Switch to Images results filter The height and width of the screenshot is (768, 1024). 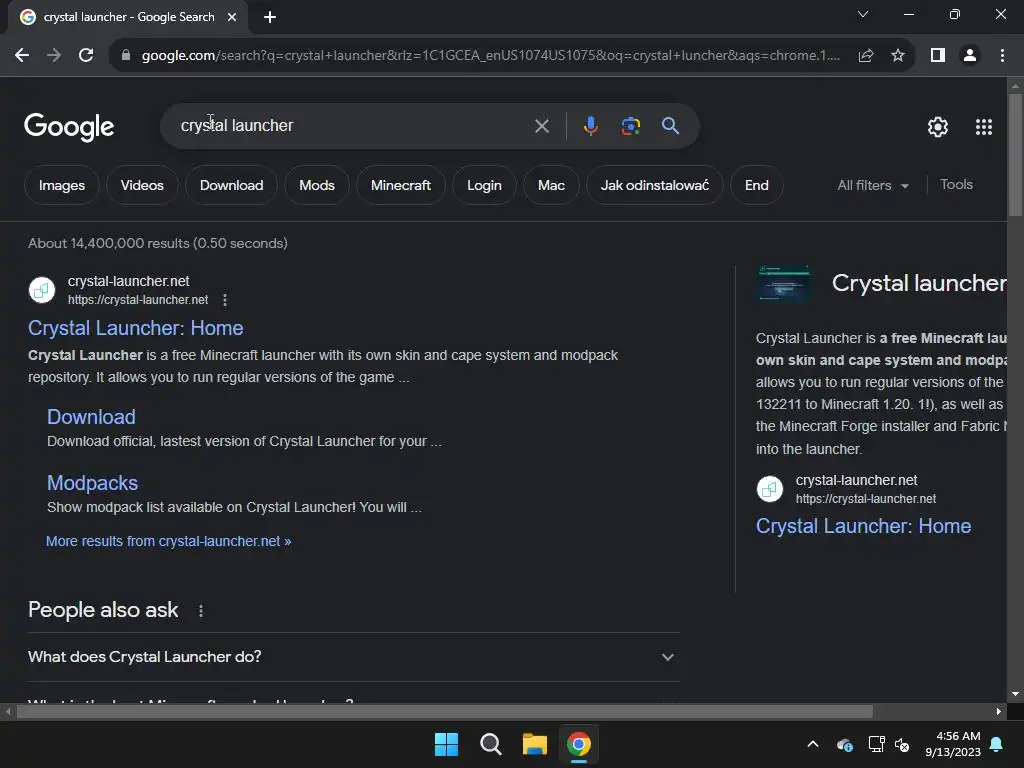click(x=61, y=185)
